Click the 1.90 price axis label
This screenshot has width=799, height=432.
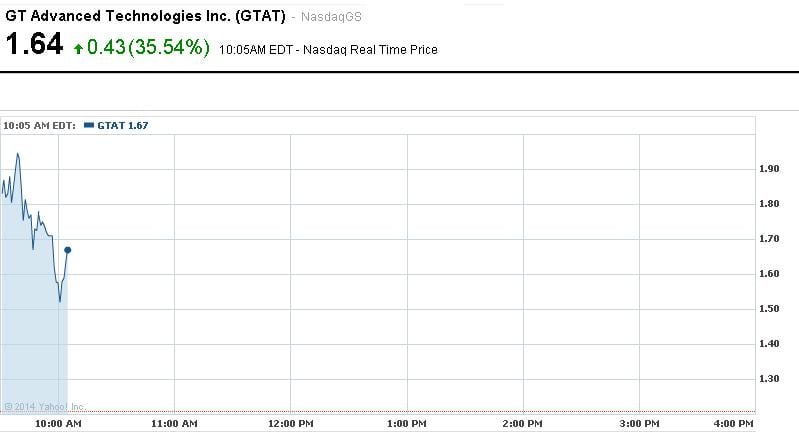769,169
